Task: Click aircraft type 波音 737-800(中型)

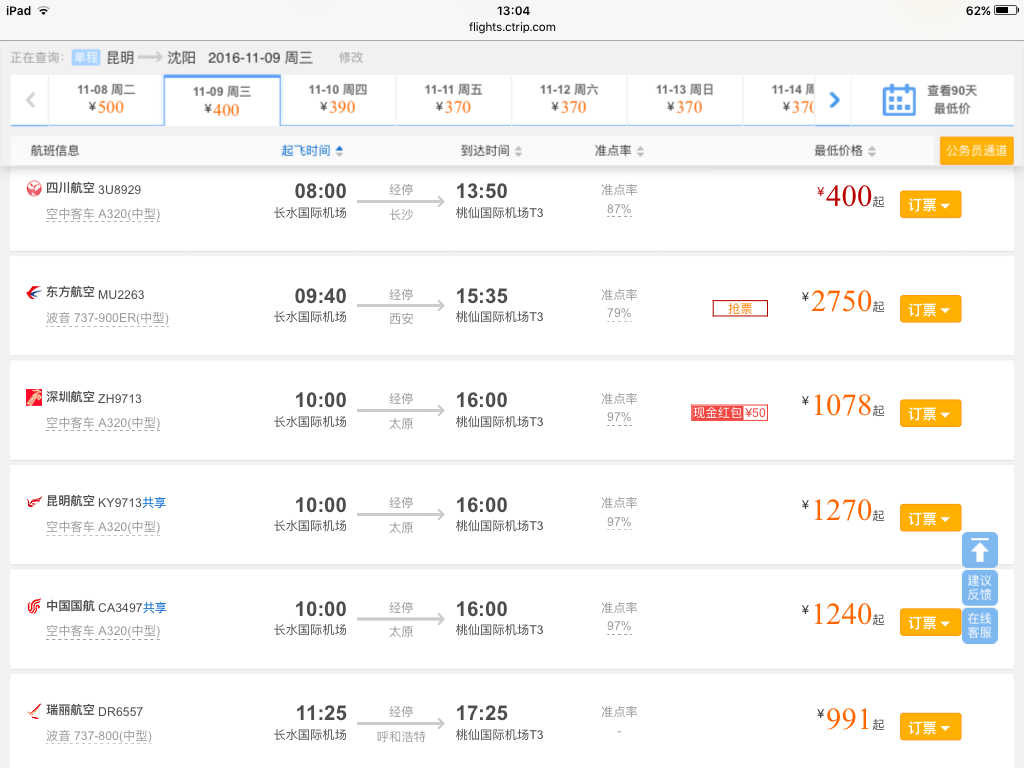Action: pyautogui.click(x=99, y=736)
